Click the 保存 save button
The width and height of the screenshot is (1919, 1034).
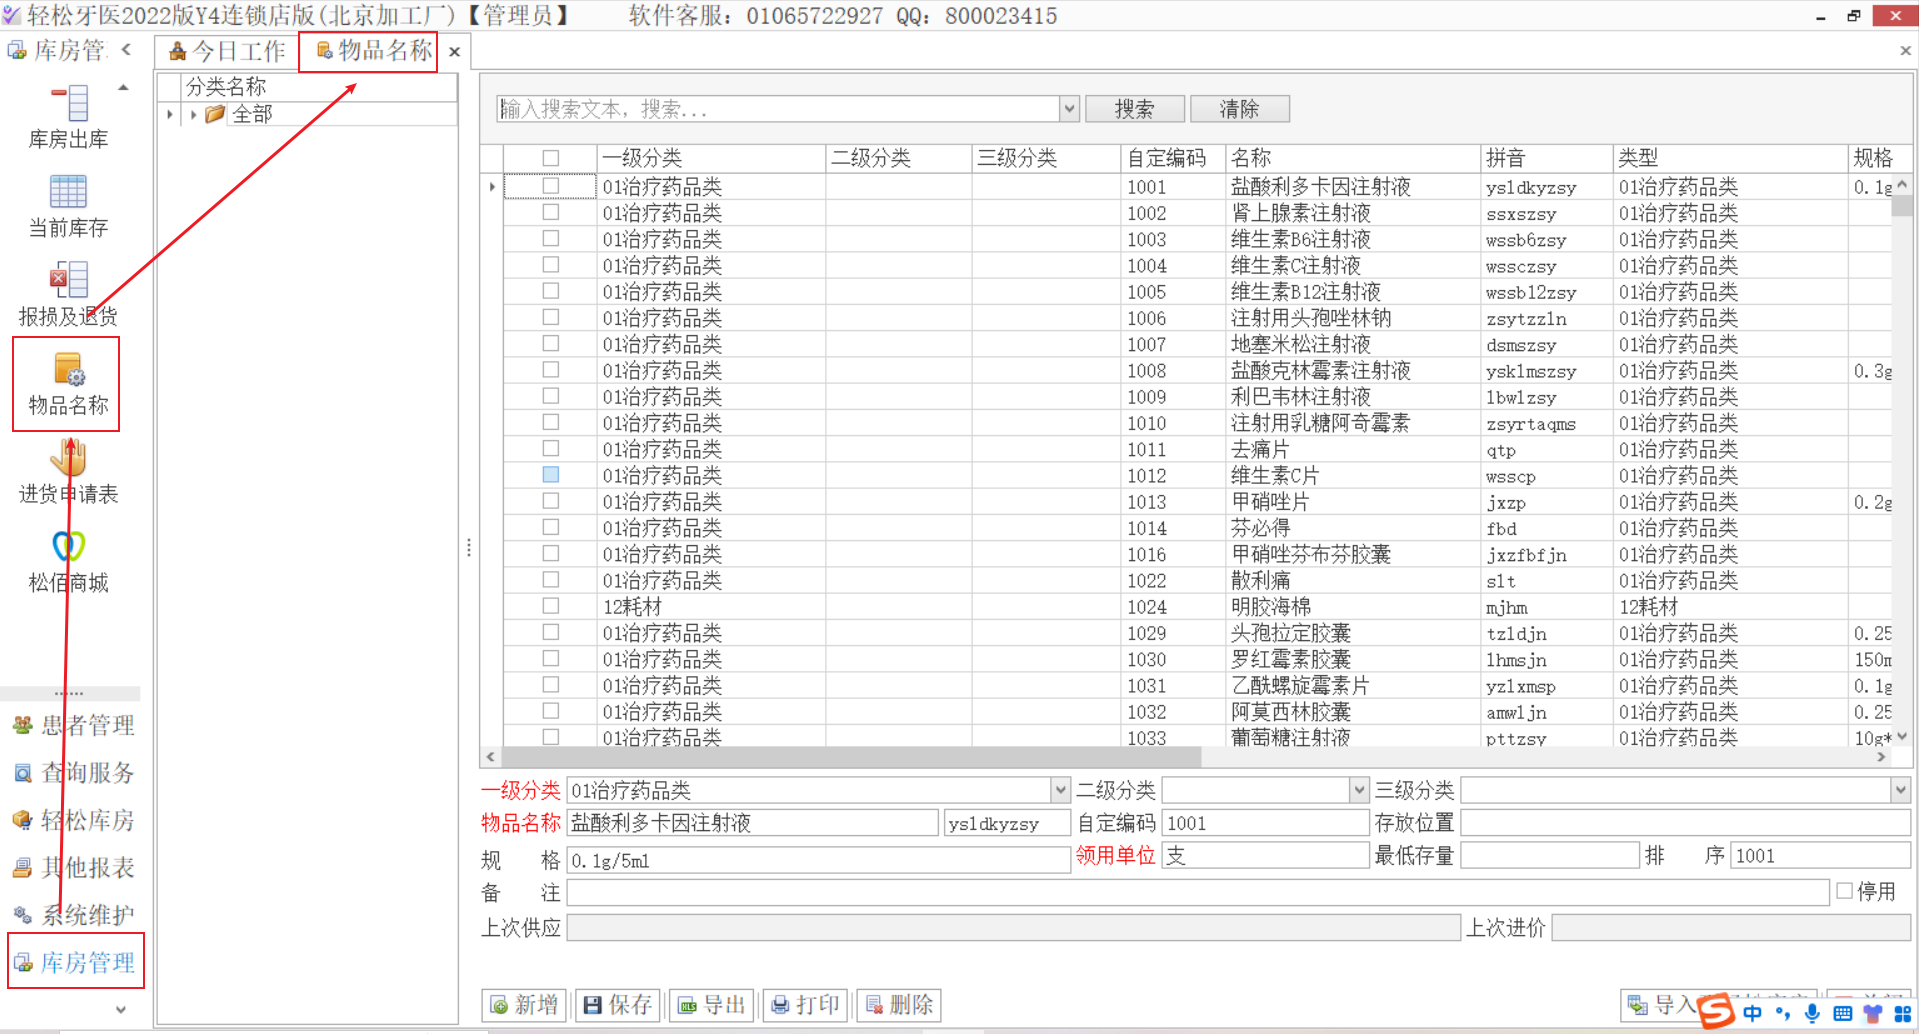coord(618,1005)
